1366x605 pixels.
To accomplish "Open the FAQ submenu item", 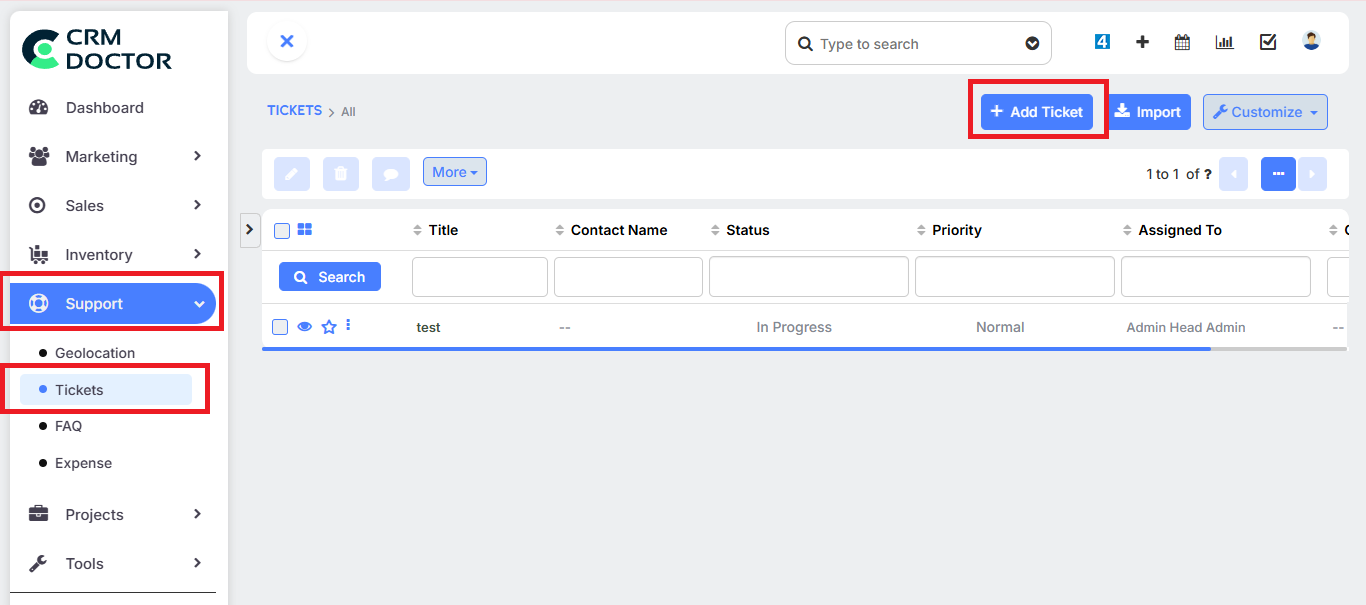I will [68, 426].
